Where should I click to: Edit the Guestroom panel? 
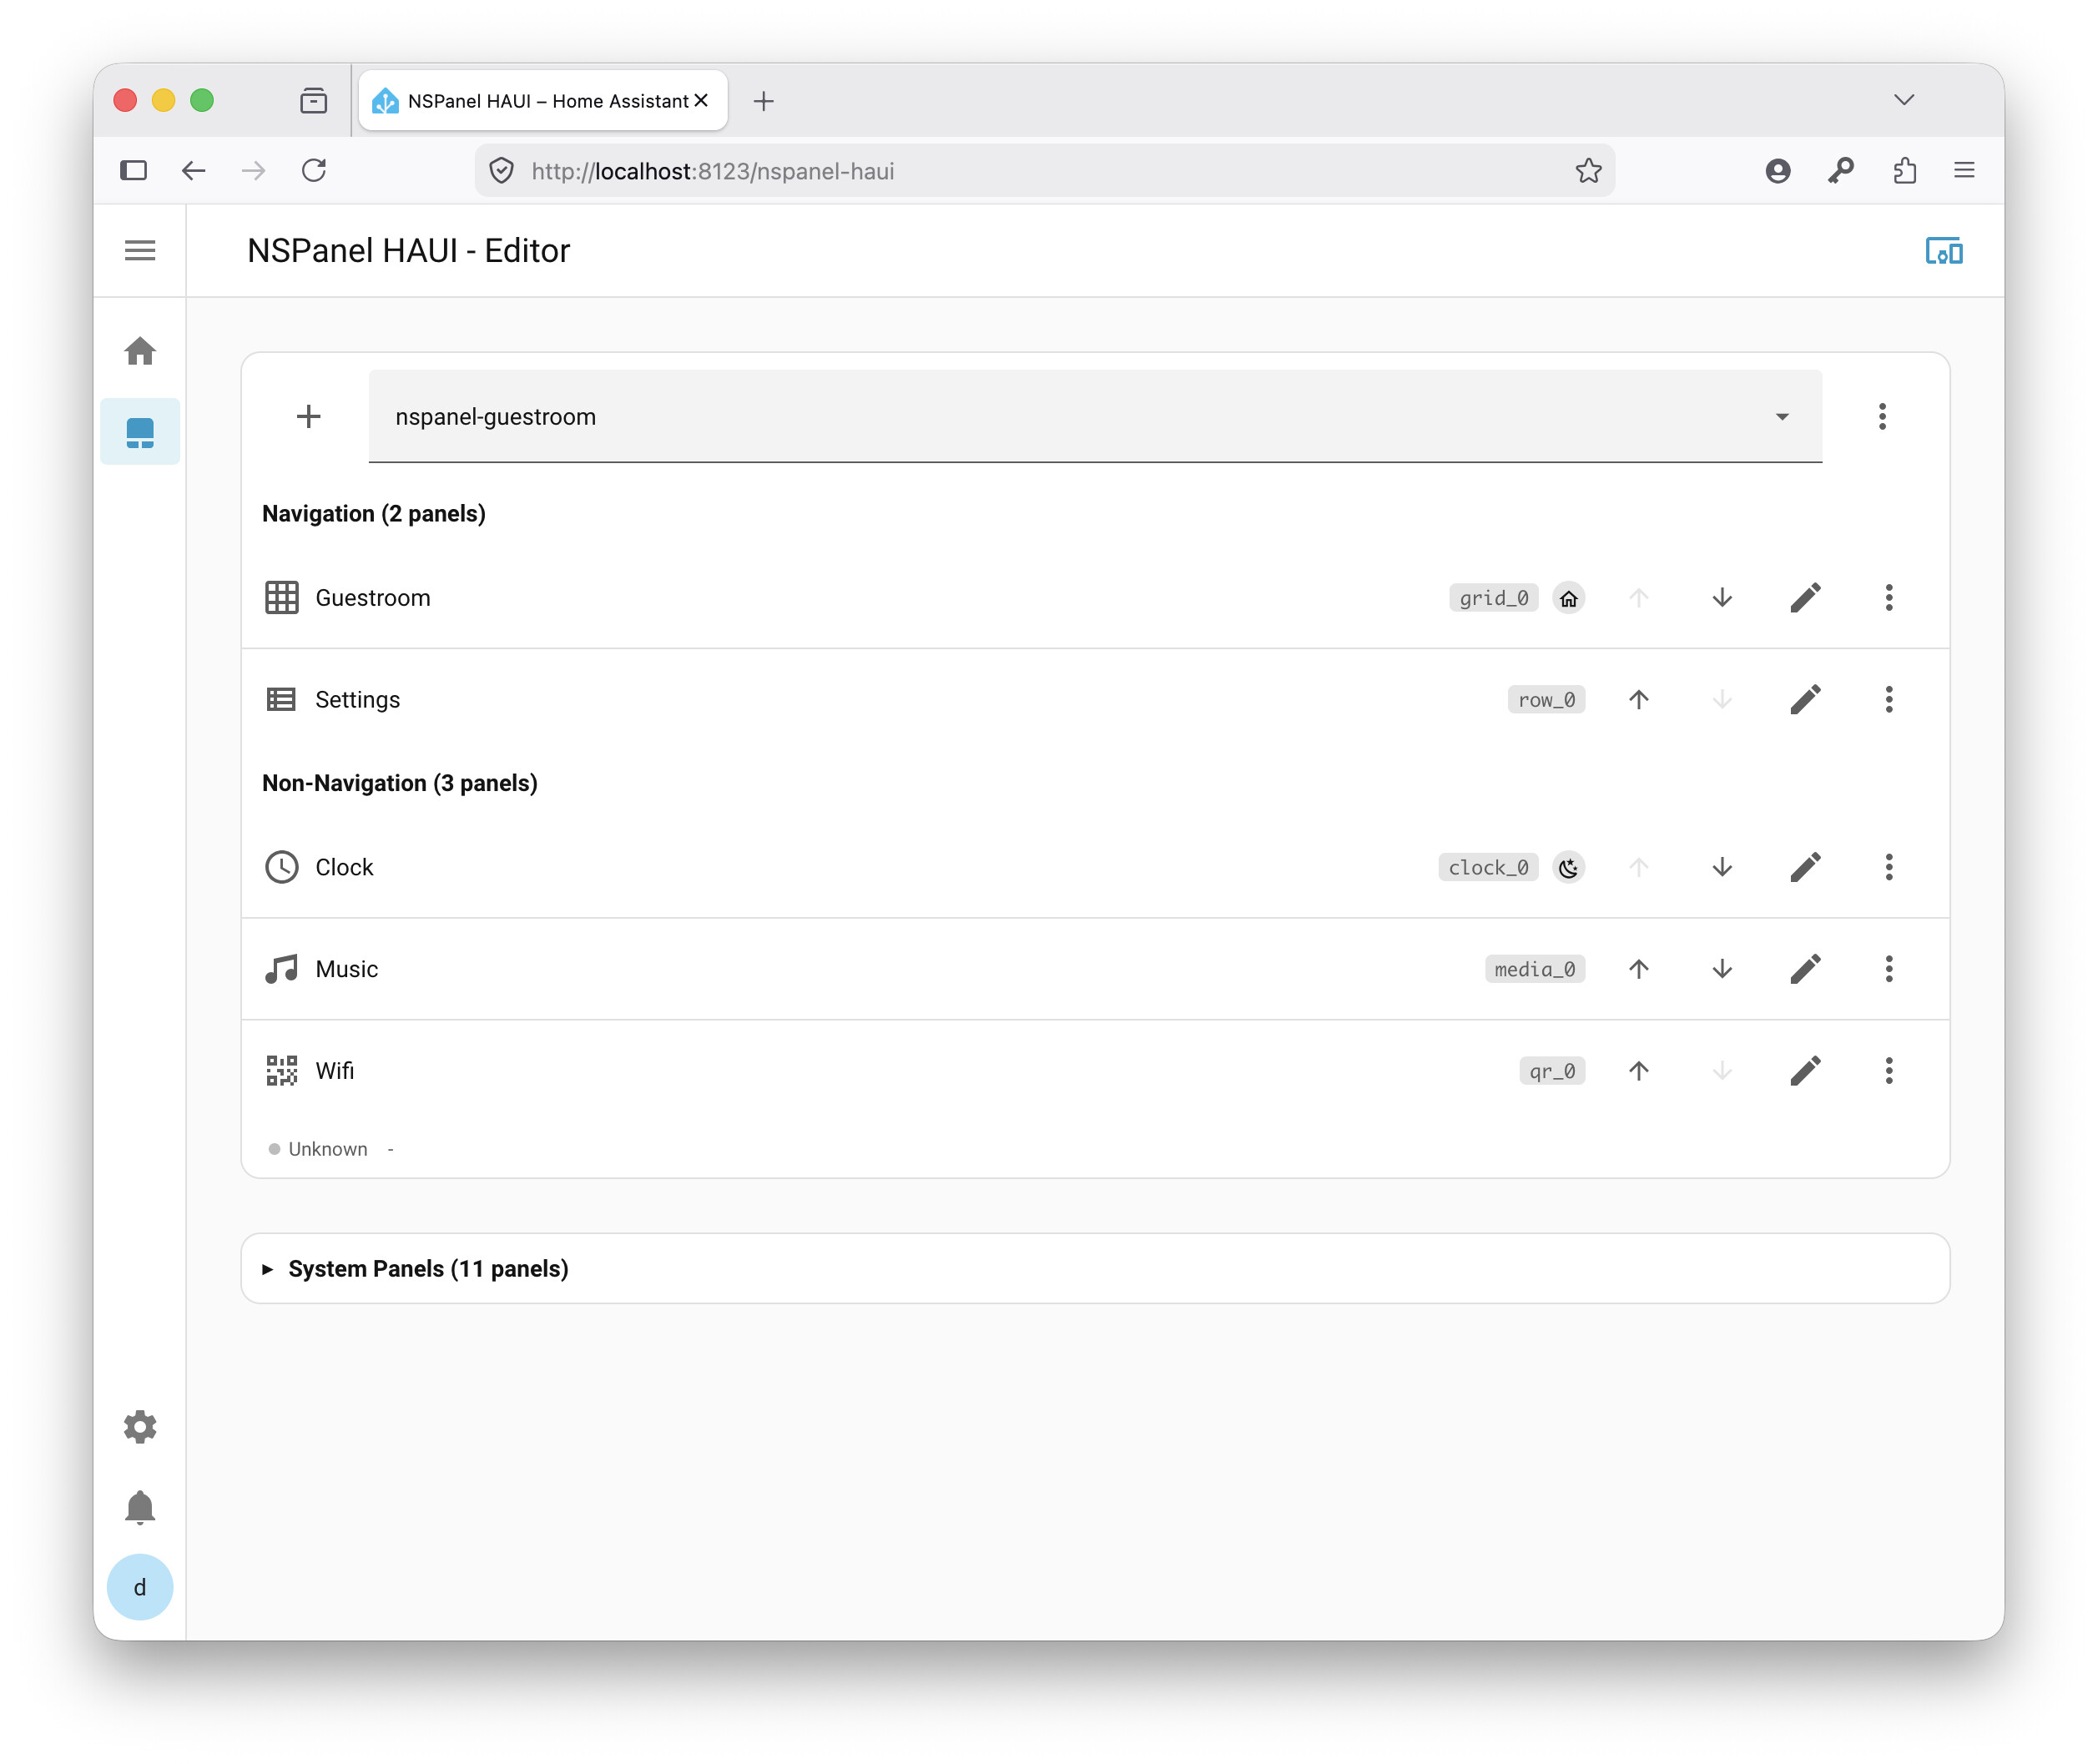click(1805, 598)
